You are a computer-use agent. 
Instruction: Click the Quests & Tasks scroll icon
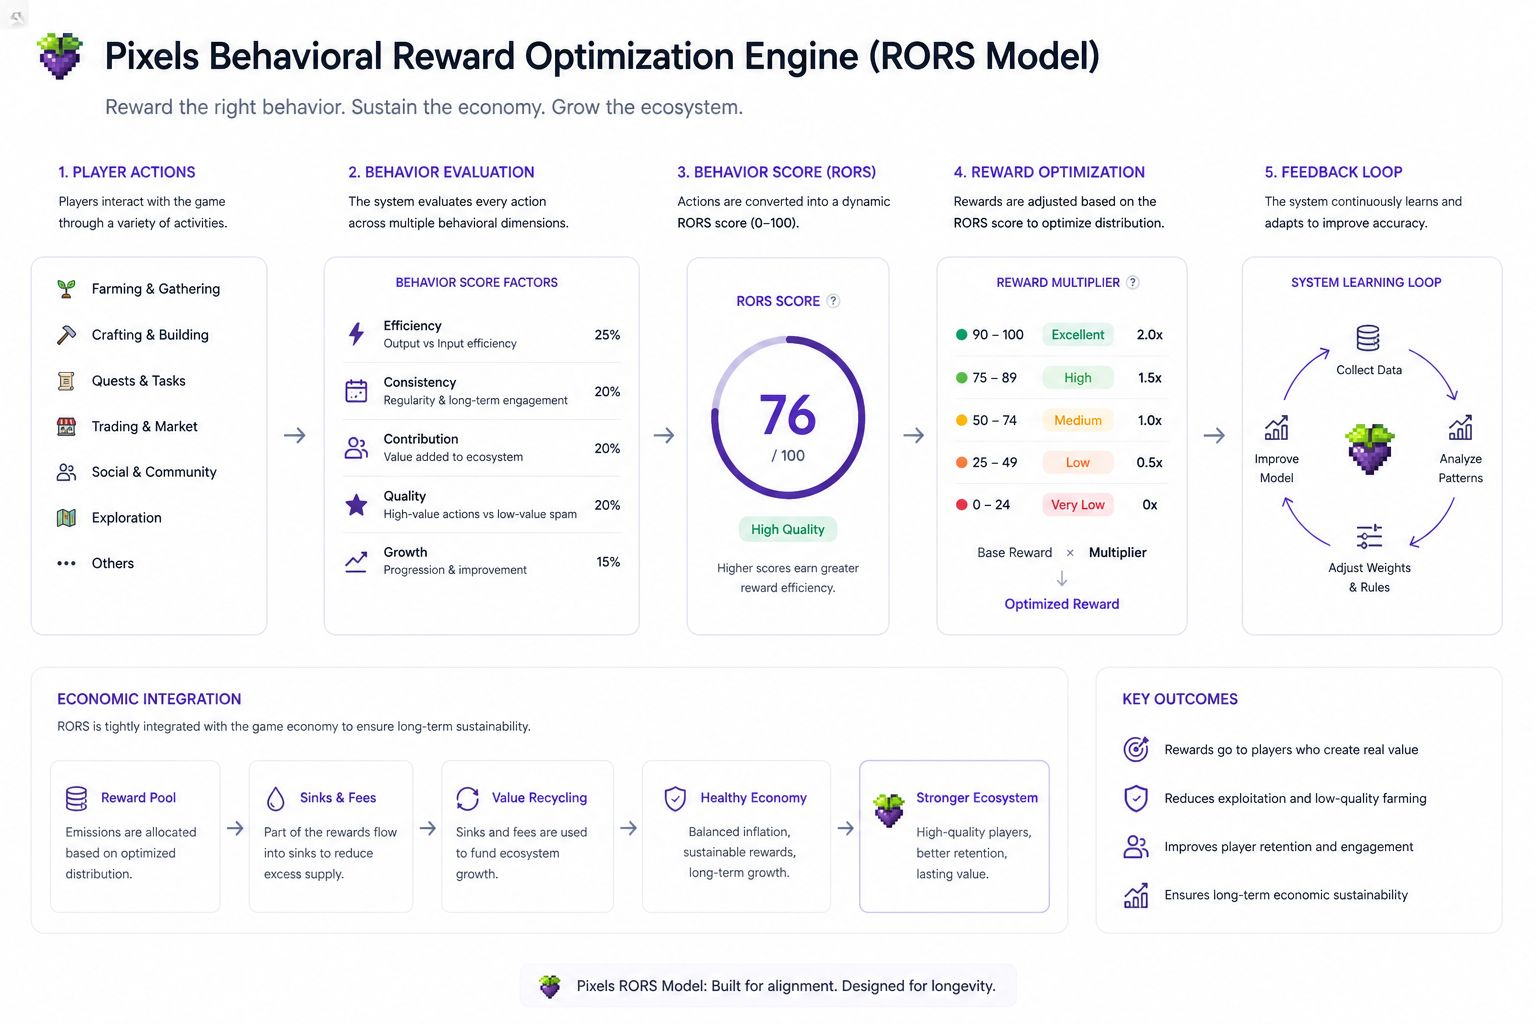pyautogui.click(x=66, y=381)
